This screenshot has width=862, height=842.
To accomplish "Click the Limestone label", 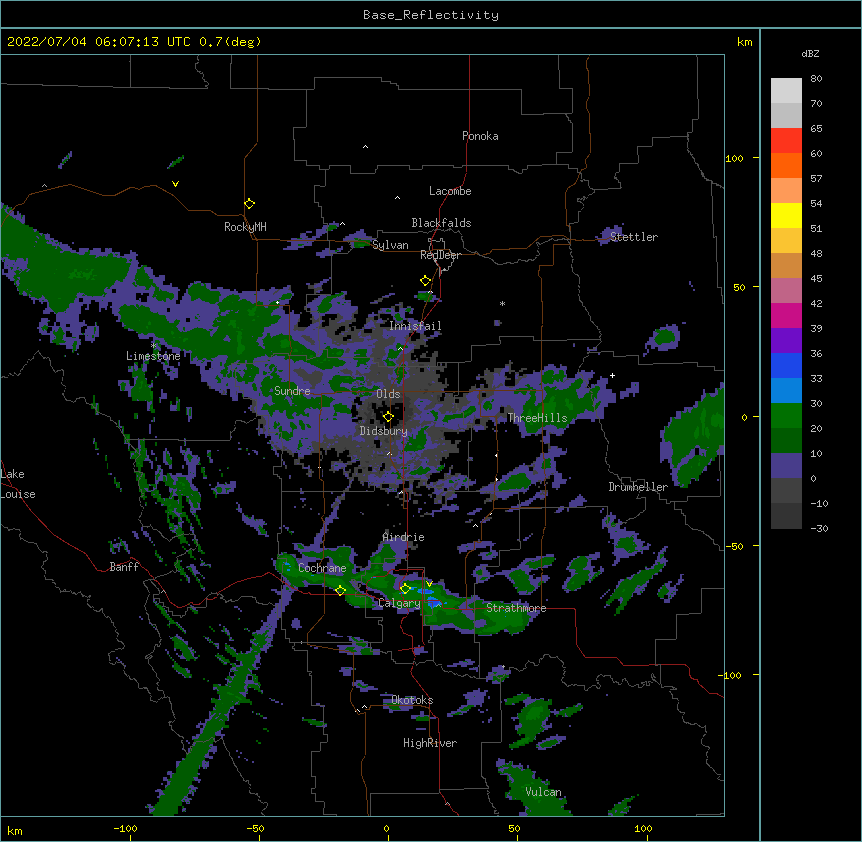I will pos(153,356).
